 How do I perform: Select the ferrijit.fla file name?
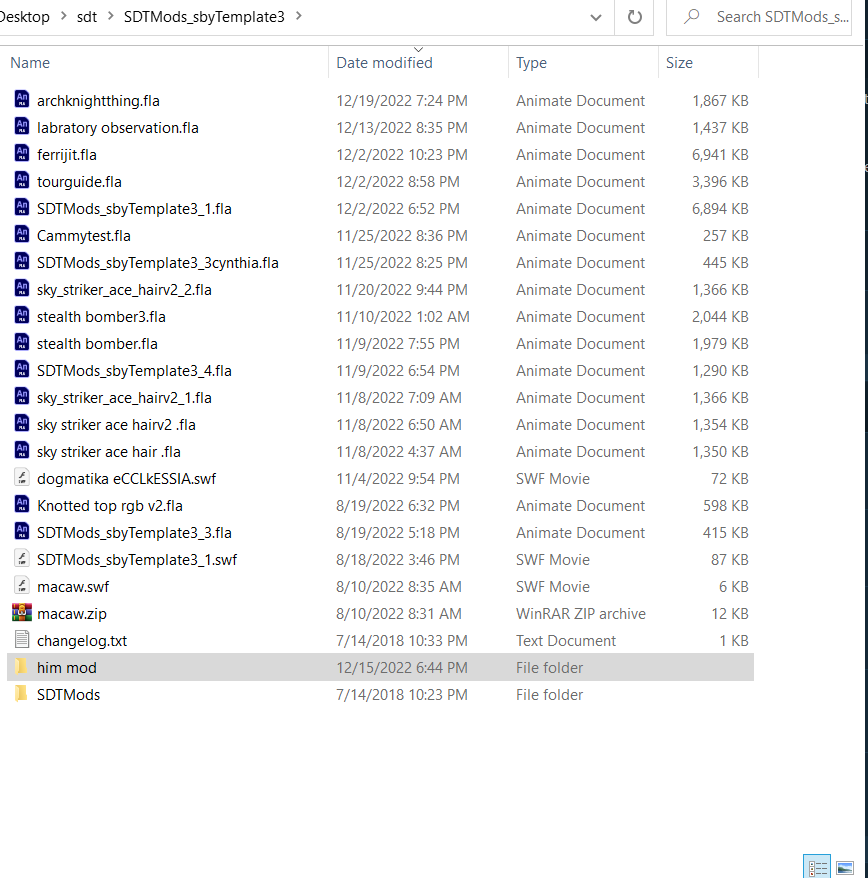click(x=67, y=155)
